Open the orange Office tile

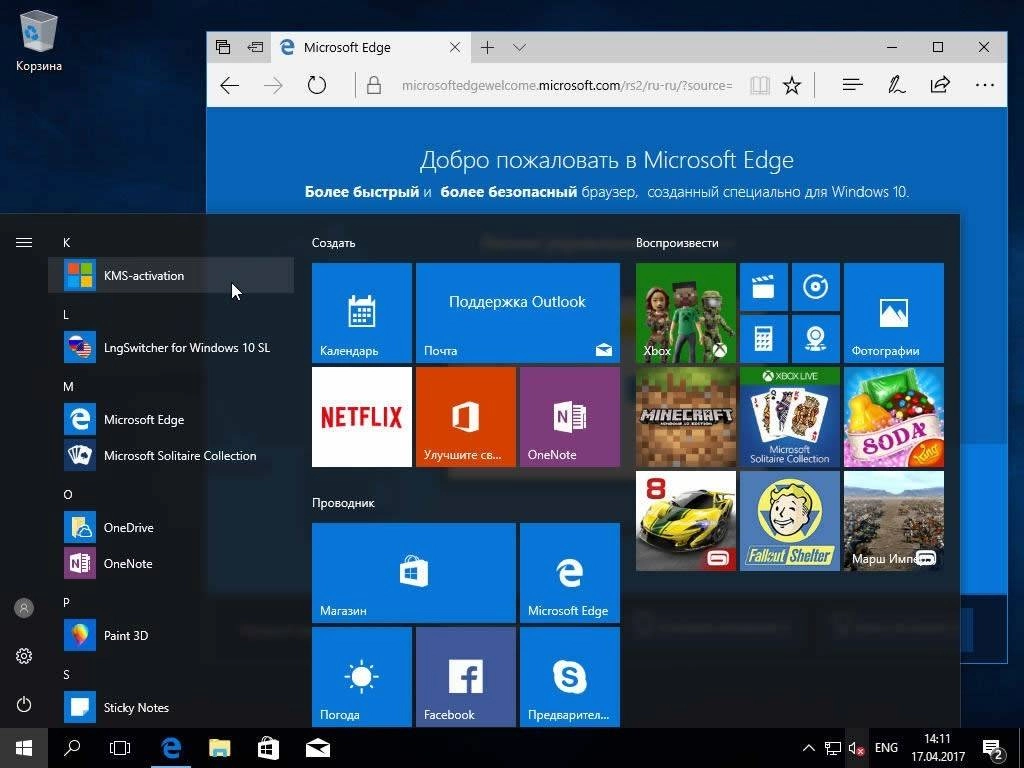(466, 417)
